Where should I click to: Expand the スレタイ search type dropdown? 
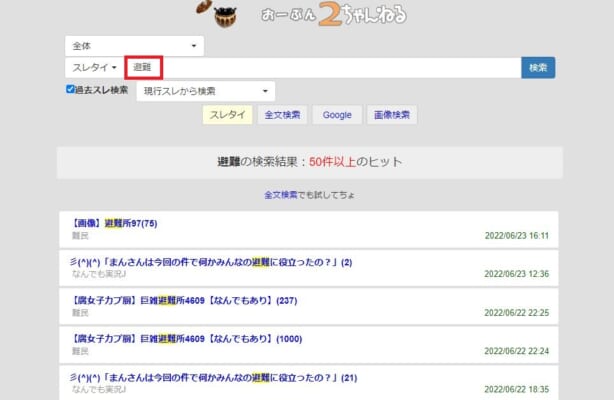coord(95,68)
